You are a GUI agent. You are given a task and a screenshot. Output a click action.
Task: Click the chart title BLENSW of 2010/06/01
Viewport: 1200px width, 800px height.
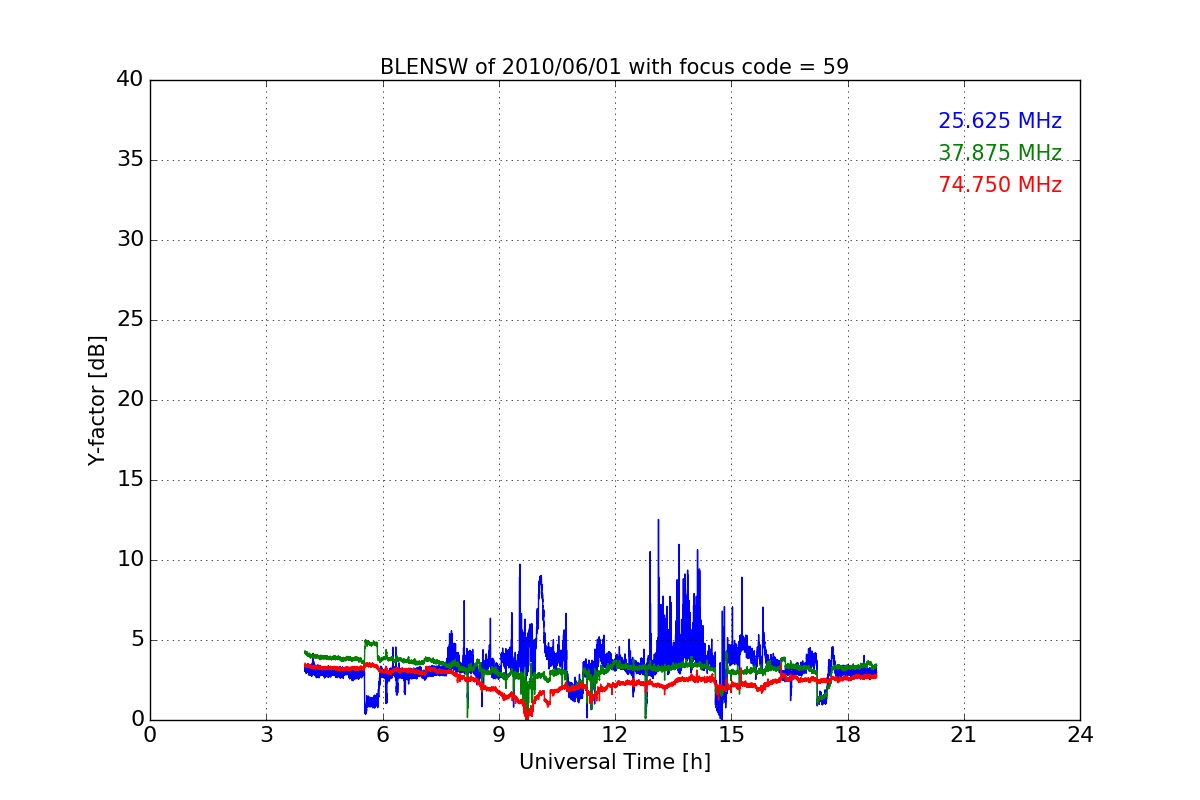[x=614, y=67]
